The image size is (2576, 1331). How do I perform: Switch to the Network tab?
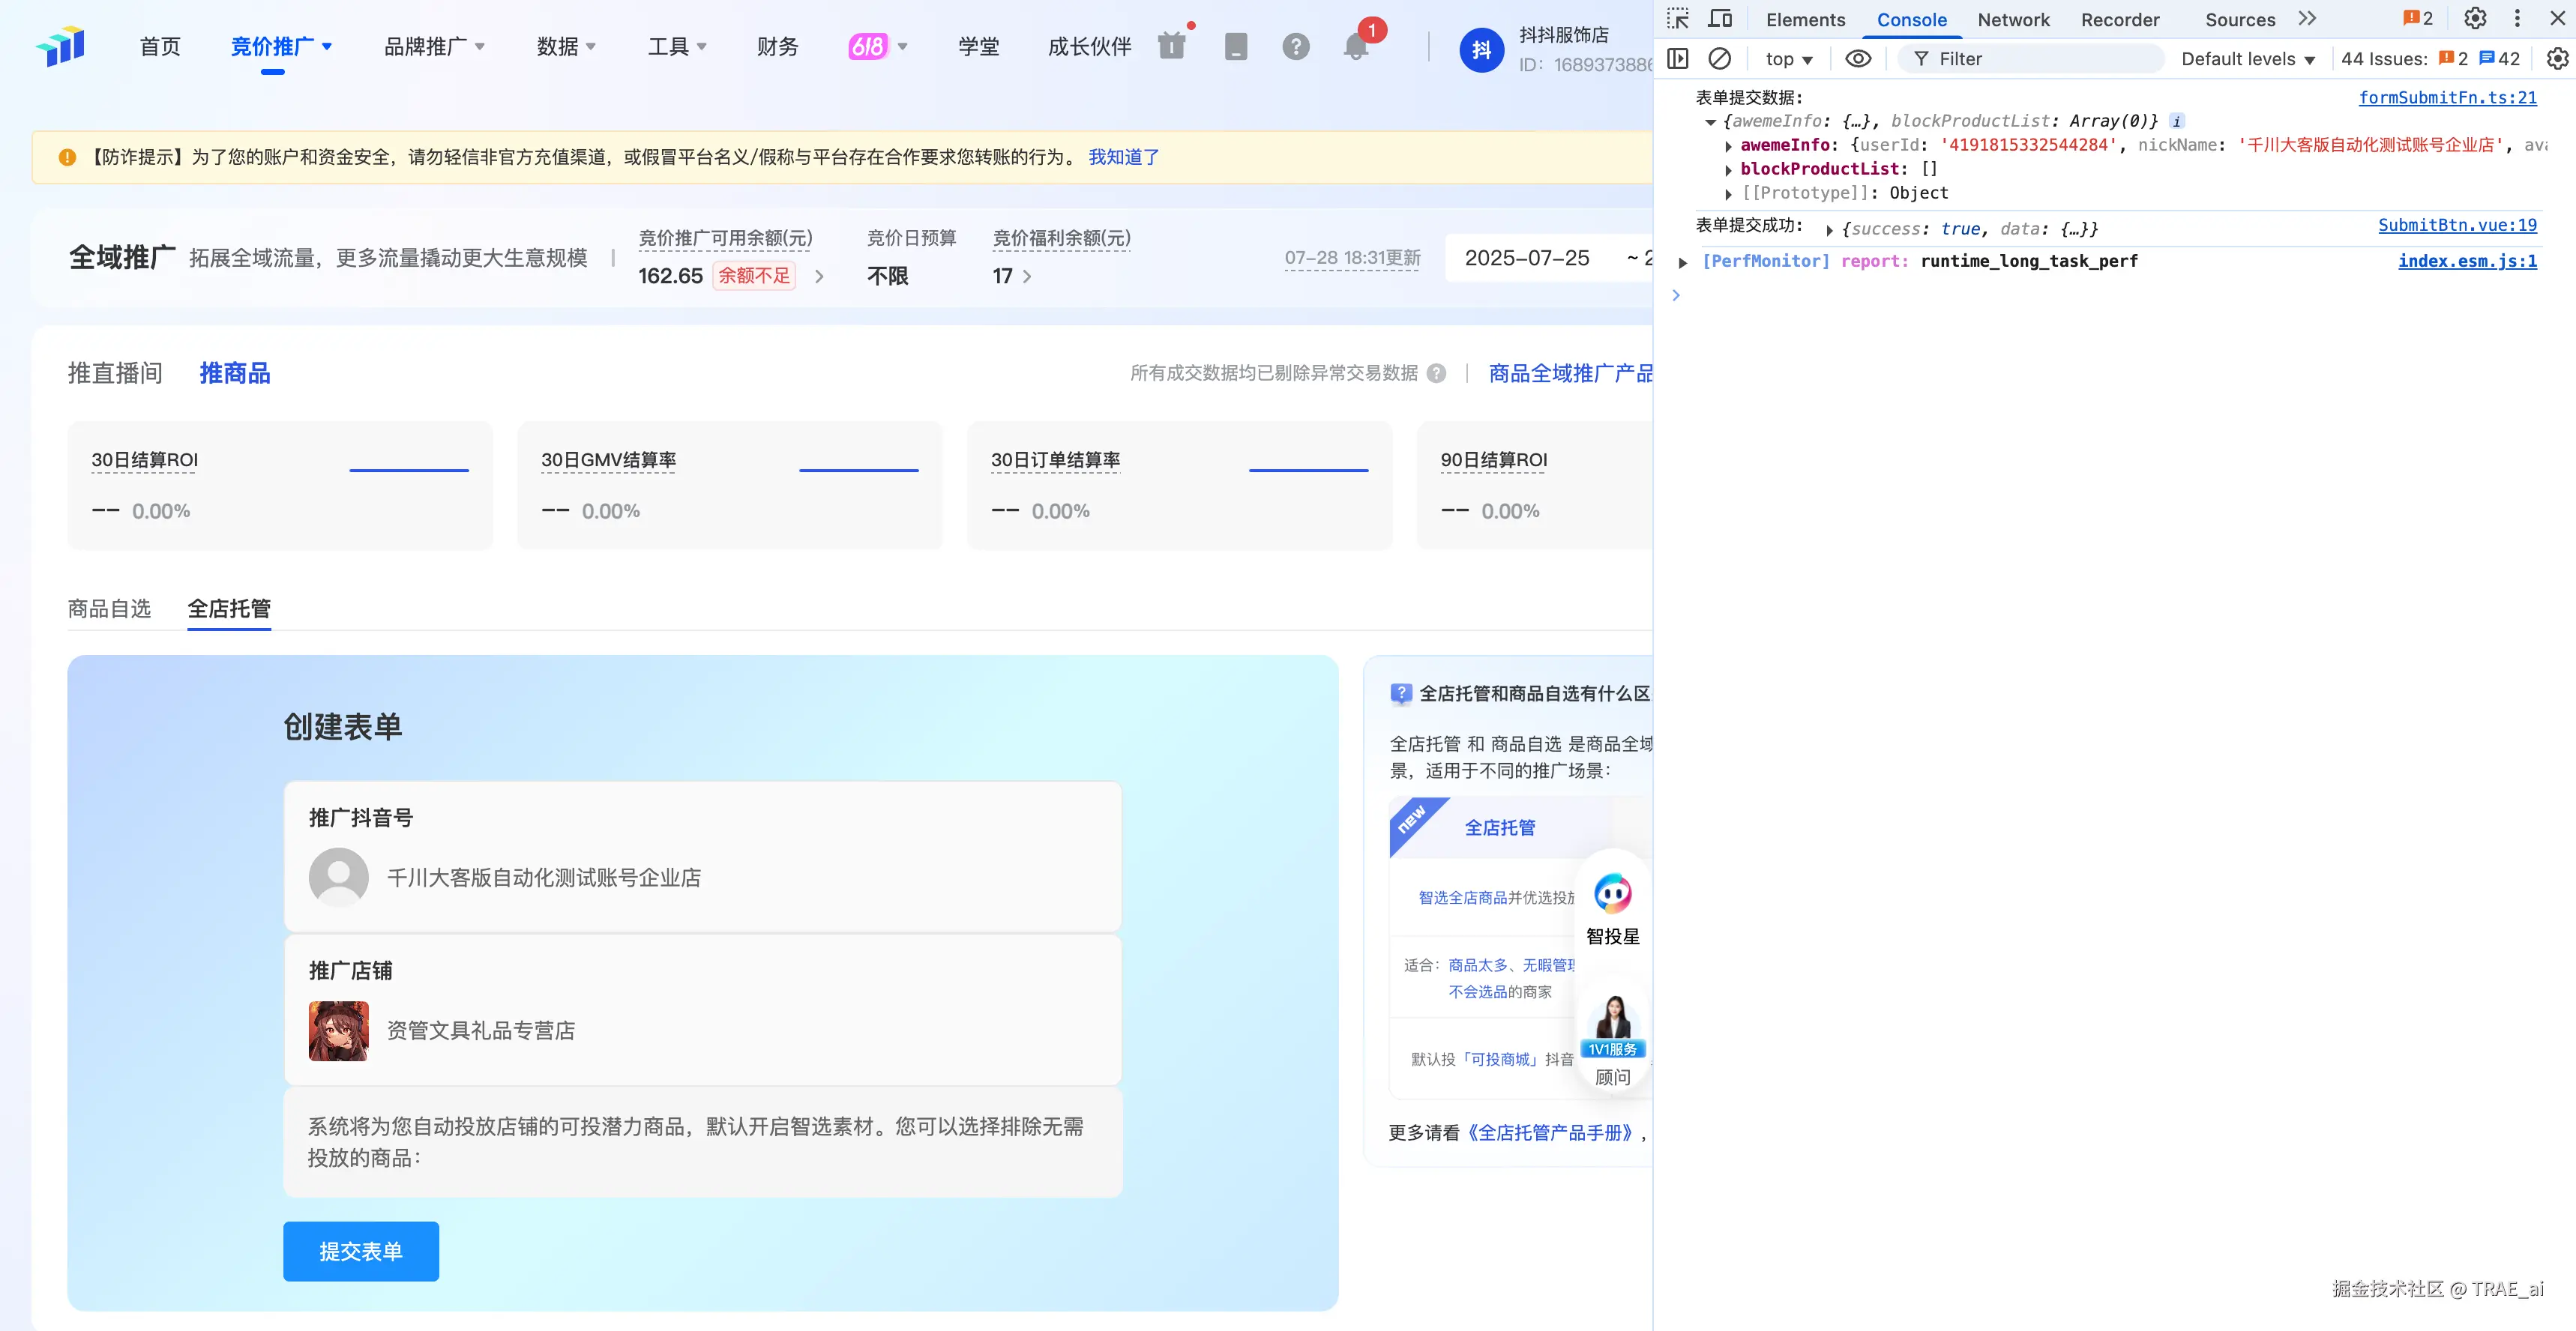(2012, 20)
